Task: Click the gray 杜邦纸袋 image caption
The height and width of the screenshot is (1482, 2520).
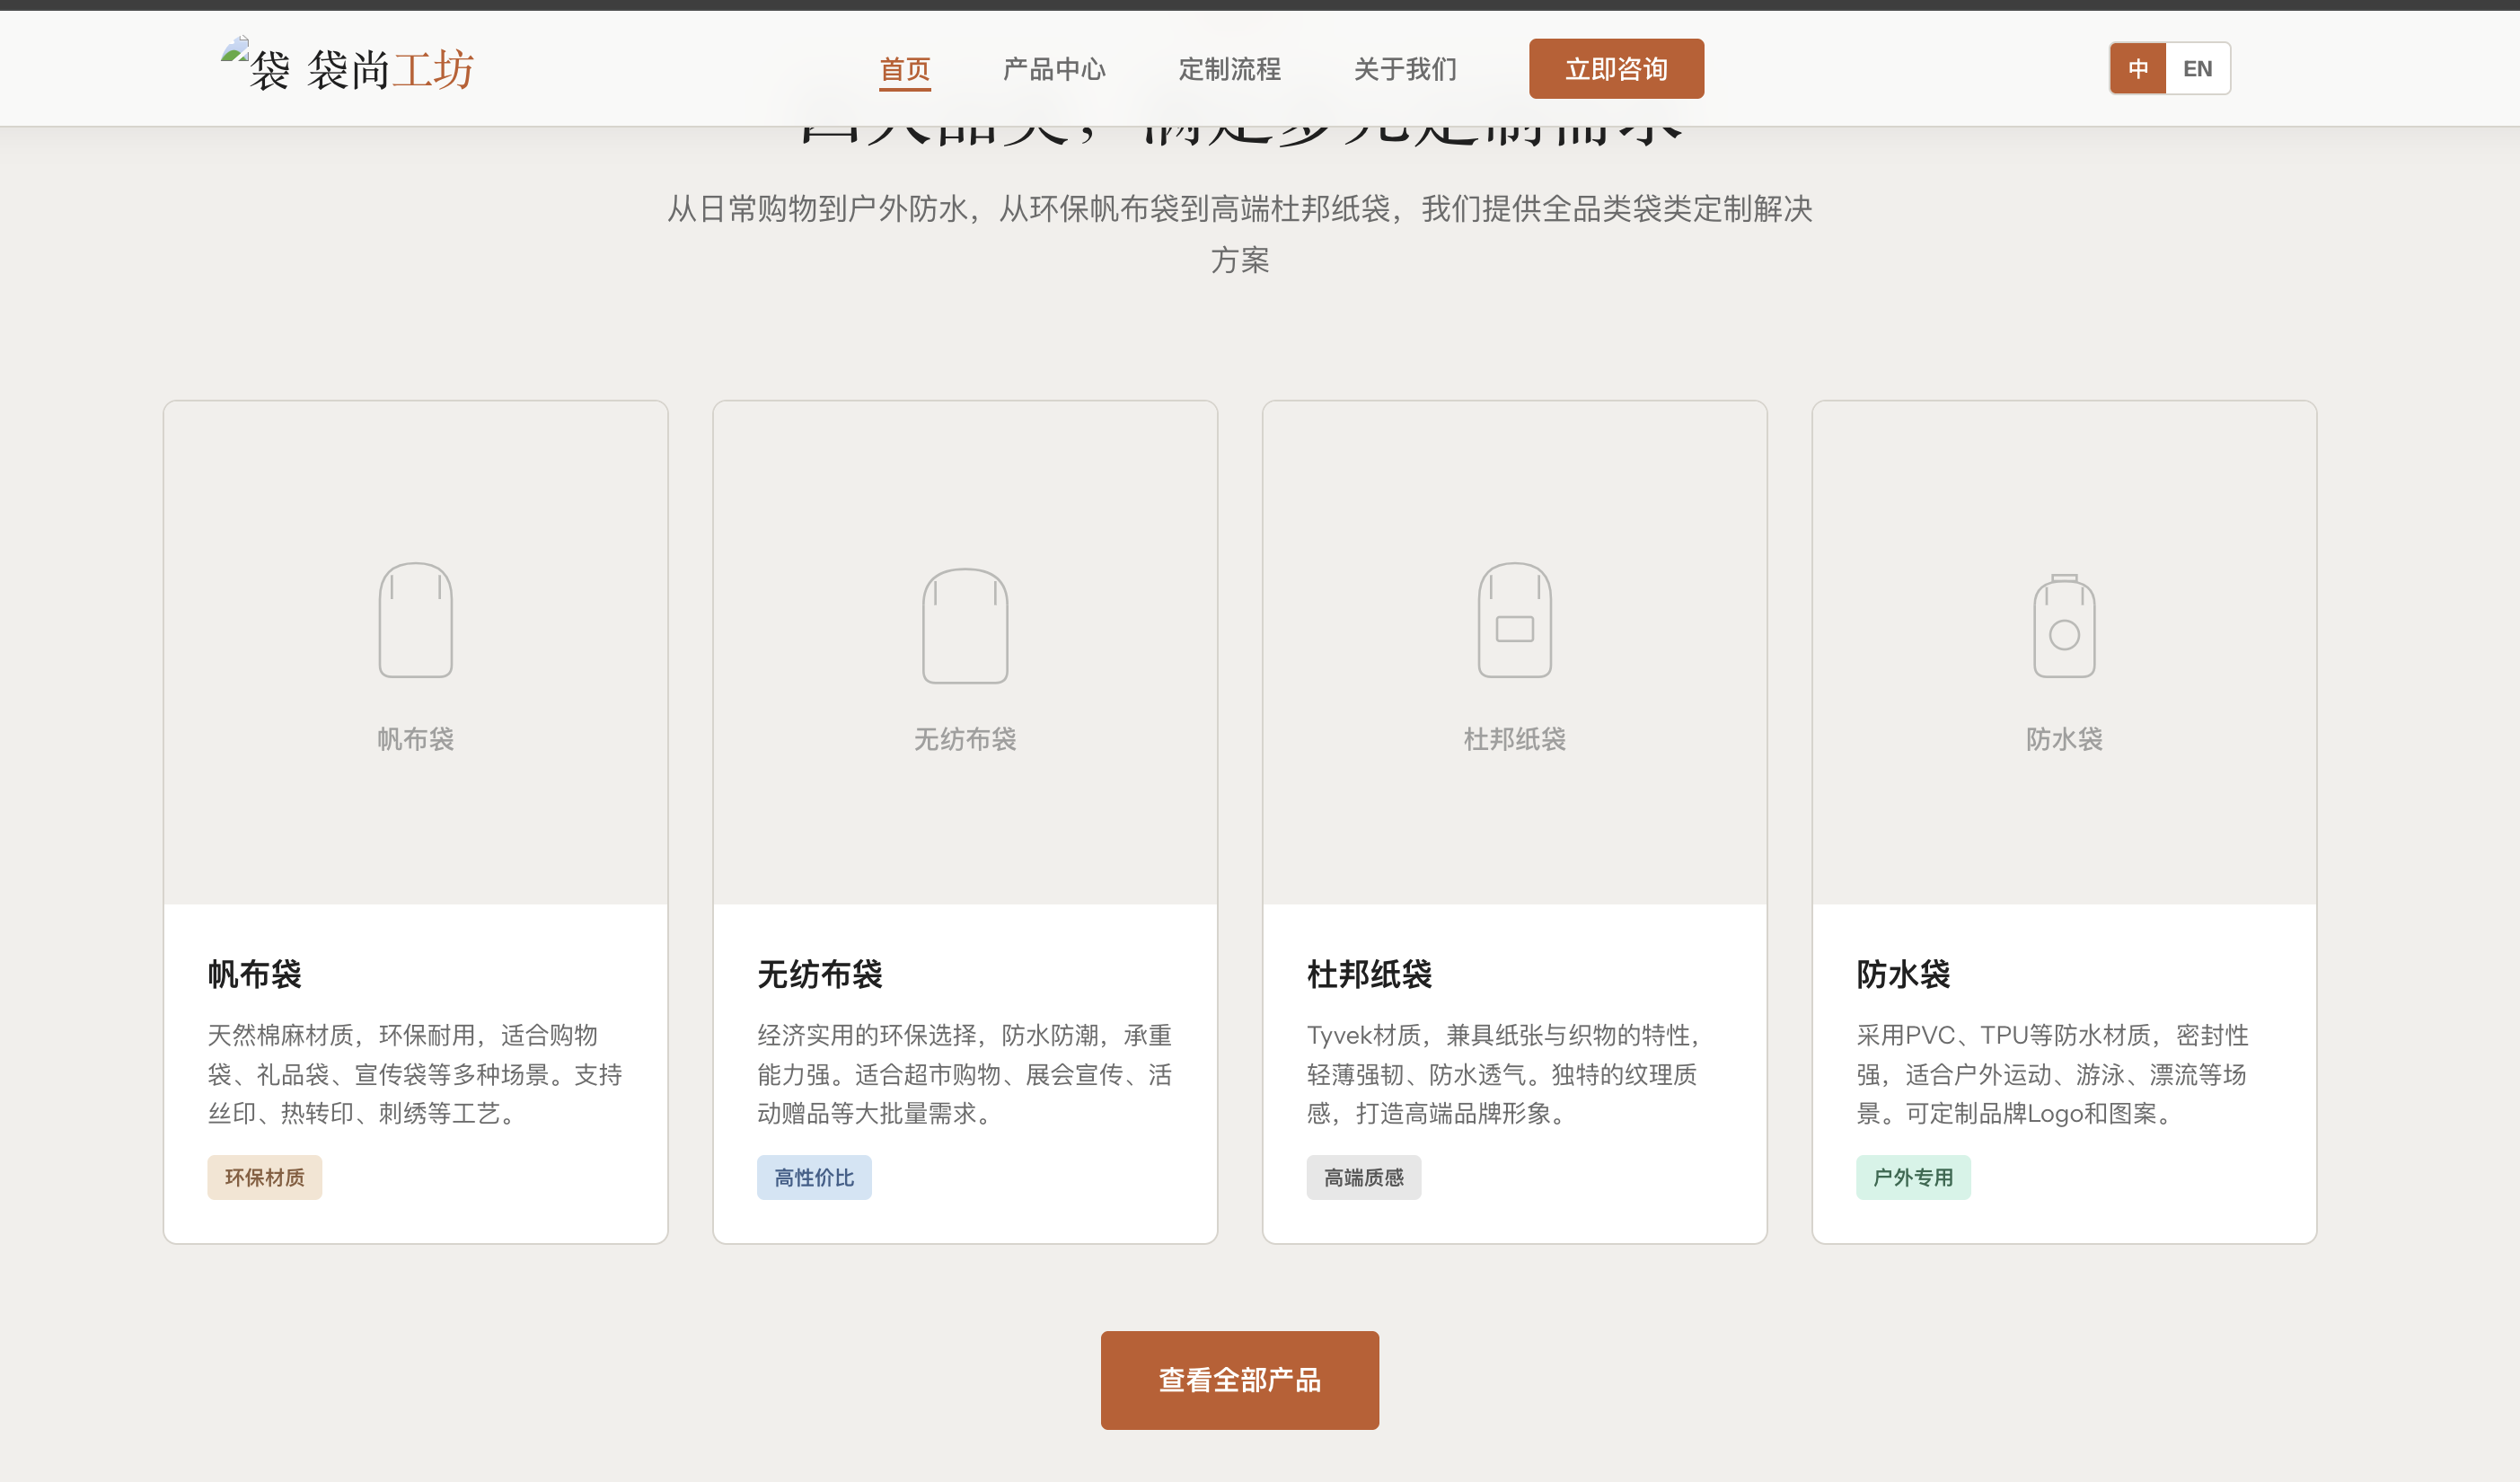Action: 1514,739
